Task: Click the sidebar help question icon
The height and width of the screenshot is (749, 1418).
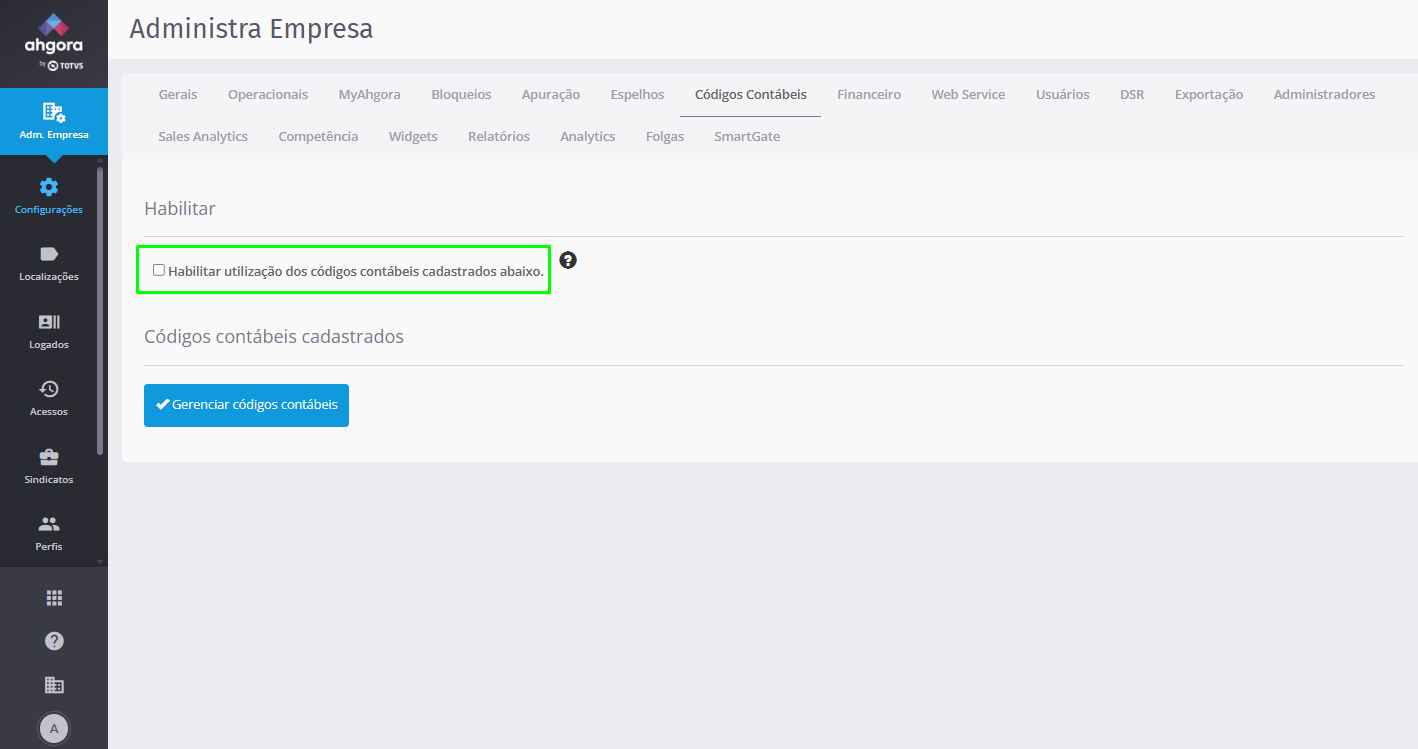Action: [x=54, y=641]
